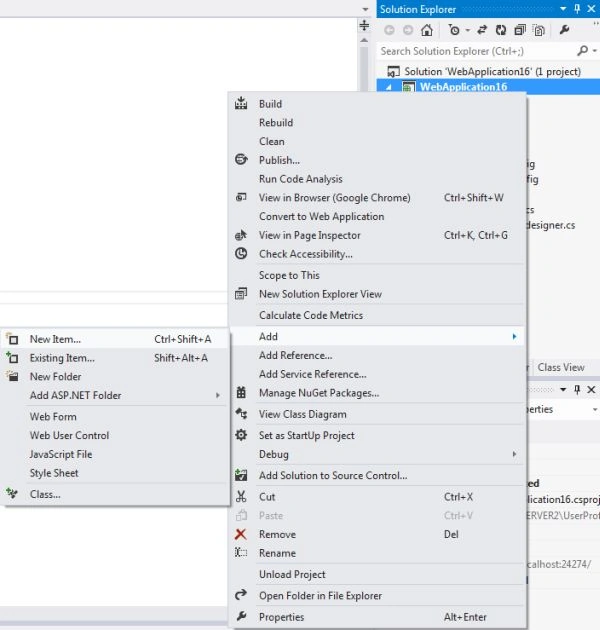Choose Properties at the context menu bottom
Image resolution: width=600 pixels, height=630 pixels.
(x=377, y=617)
